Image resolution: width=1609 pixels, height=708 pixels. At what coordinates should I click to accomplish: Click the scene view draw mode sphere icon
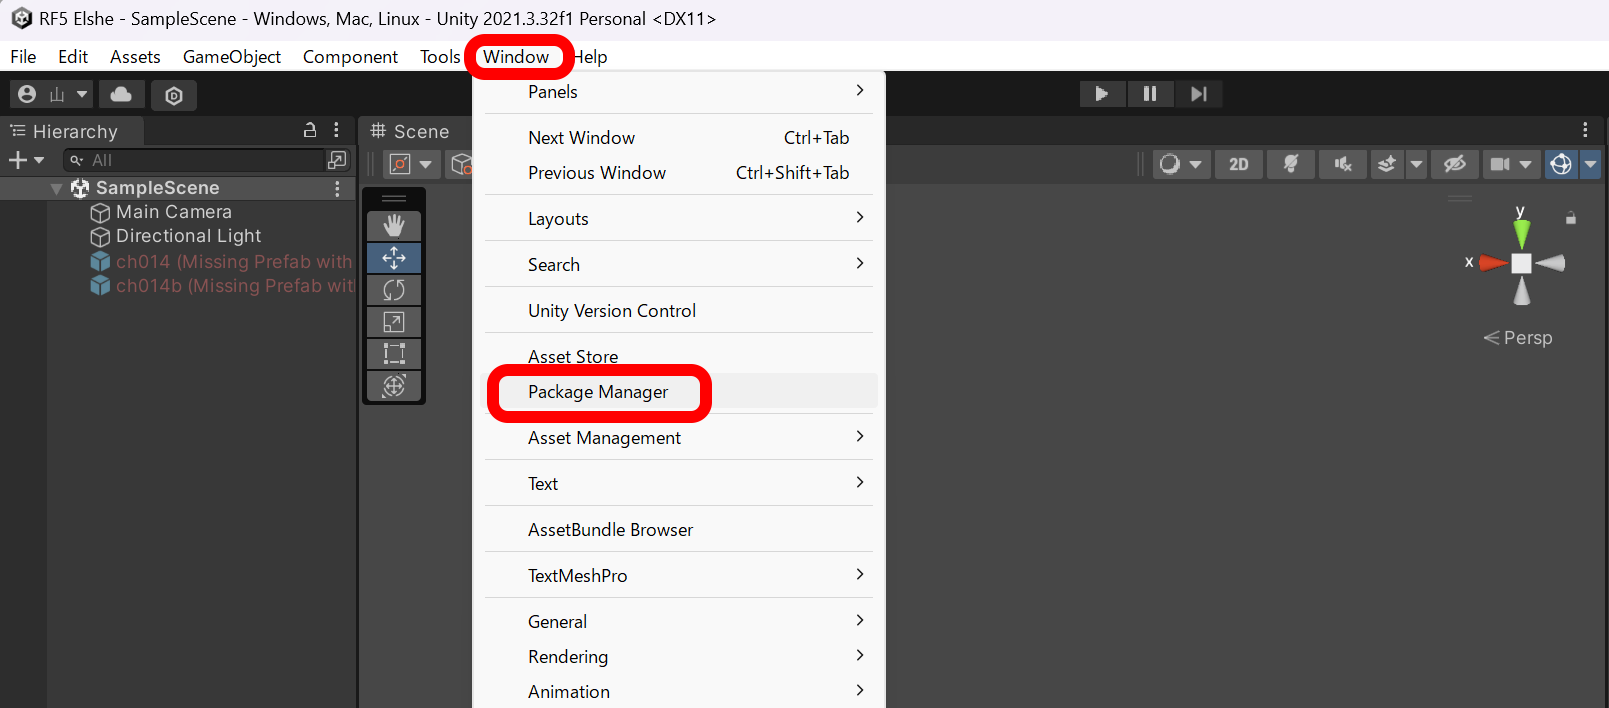point(1169,164)
